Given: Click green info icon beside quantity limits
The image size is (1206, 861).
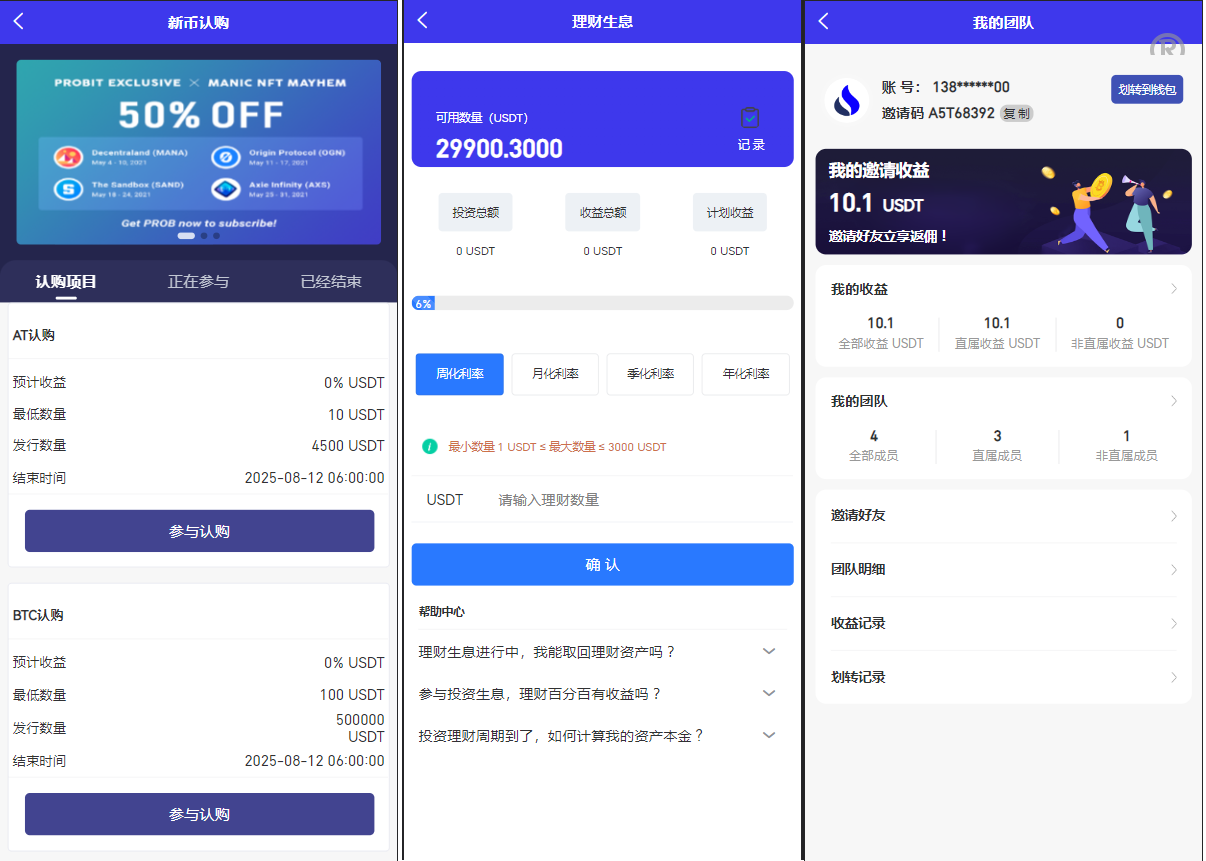Looking at the screenshot, I should click(430, 446).
